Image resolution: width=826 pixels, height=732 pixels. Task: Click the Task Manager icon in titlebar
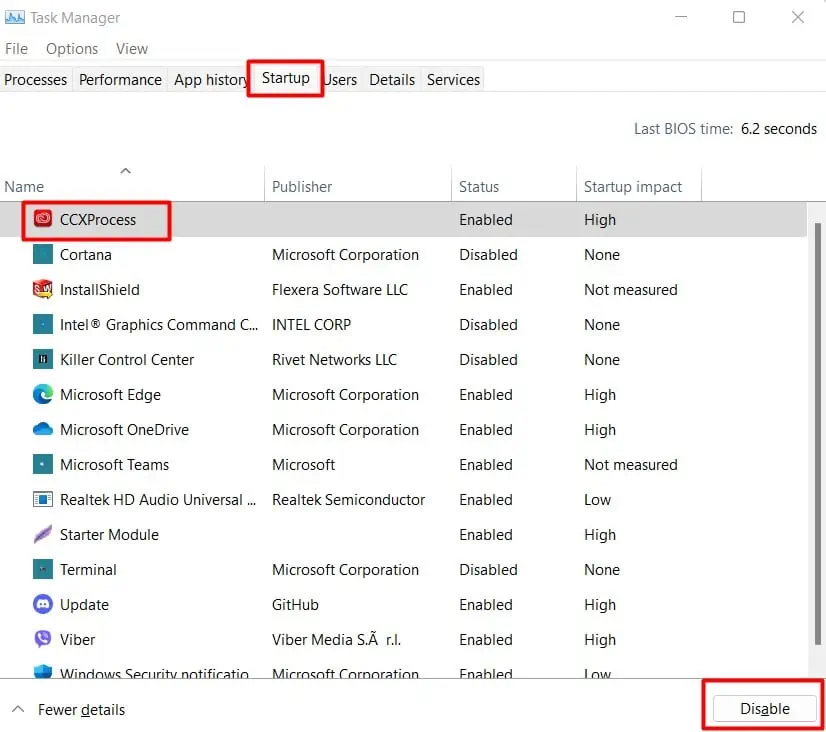(x=17, y=17)
